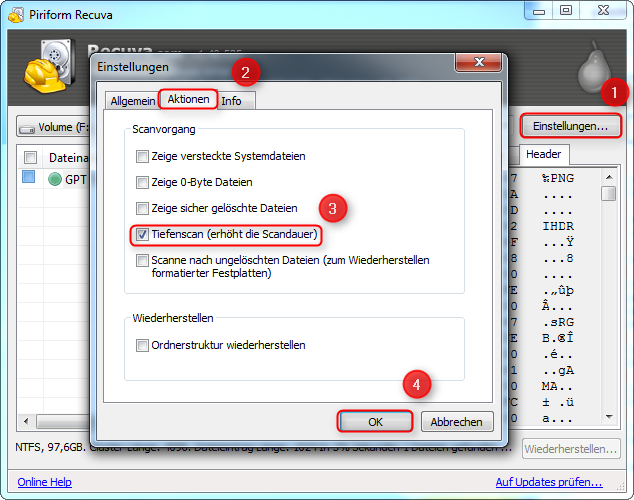Viewport: 634px width, 500px height.
Task: Enable Zeige versteckte Systemdateien checkbox
Action: [x=142, y=156]
